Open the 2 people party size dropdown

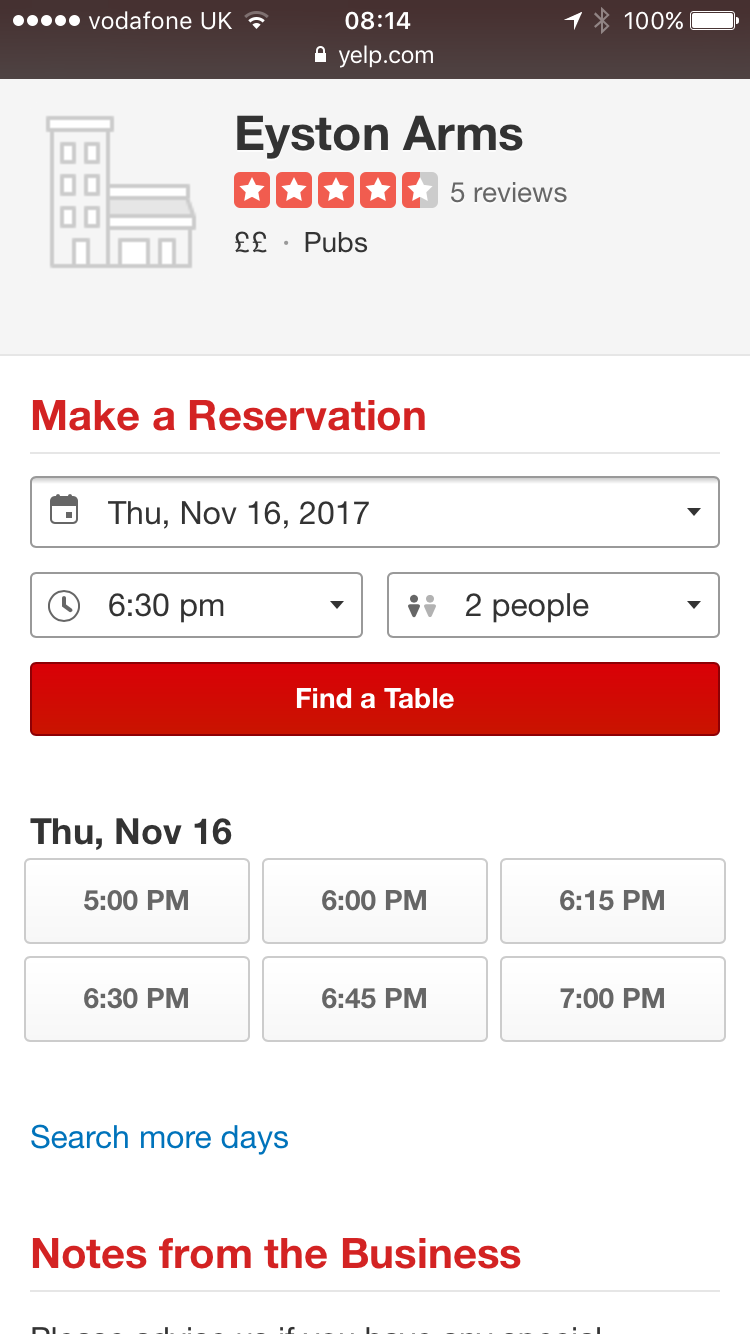[x=553, y=605]
